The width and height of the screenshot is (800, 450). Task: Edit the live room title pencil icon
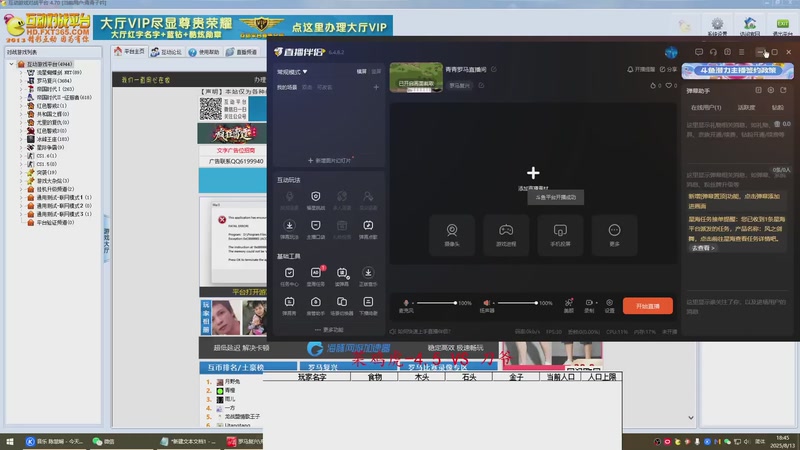point(494,69)
